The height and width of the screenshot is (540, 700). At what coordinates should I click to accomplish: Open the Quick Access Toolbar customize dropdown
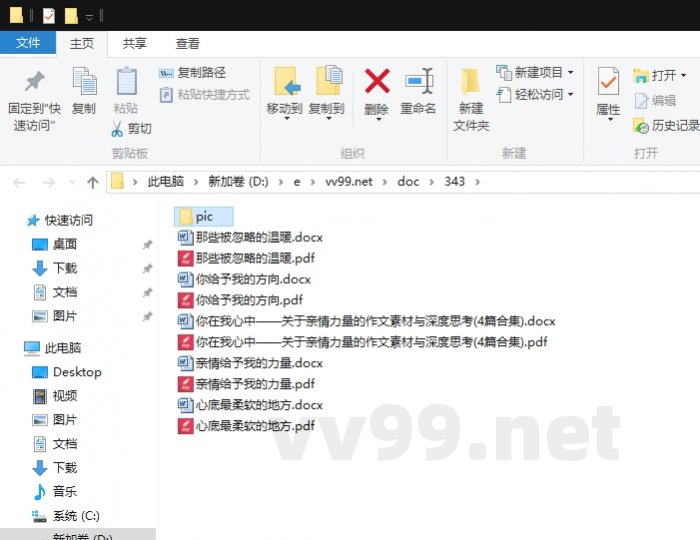[89, 17]
